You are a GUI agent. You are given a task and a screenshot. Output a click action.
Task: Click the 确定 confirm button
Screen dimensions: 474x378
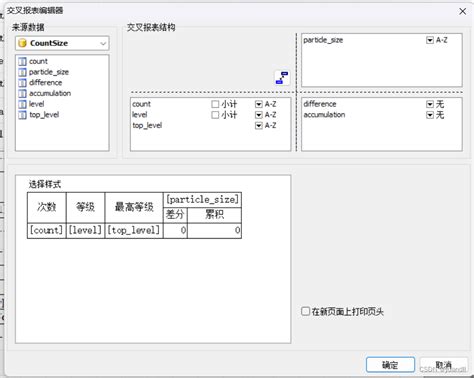[x=390, y=365]
